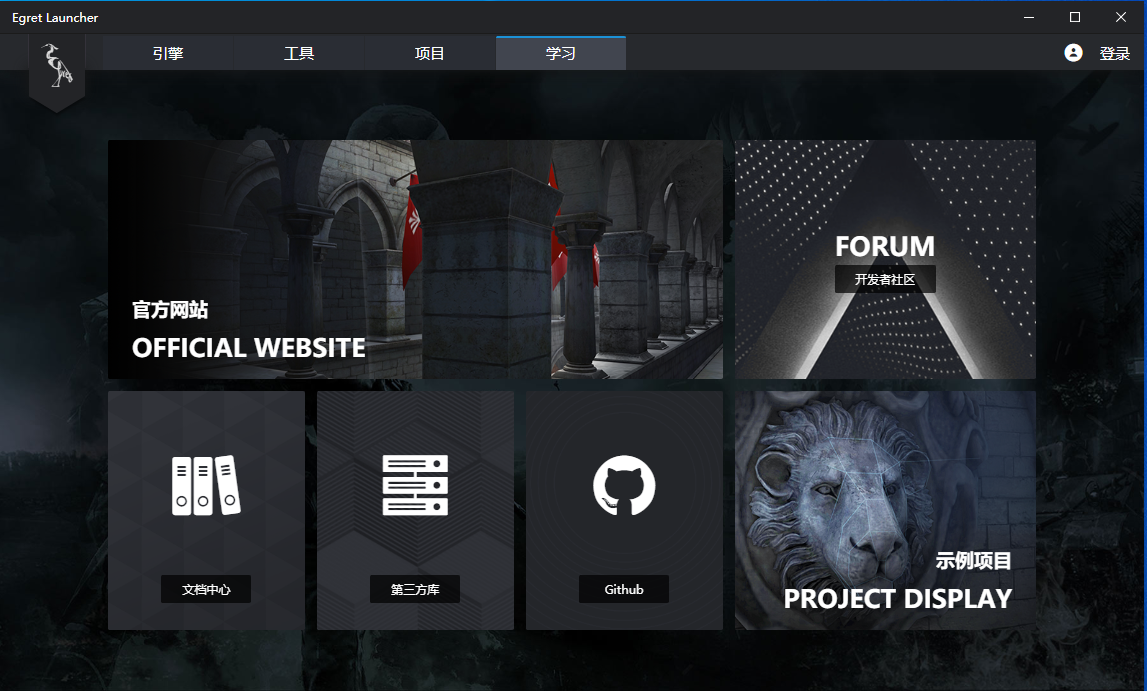Click the user avatar icon near 登录
1147x691 pixels.
pos(1073,53)
